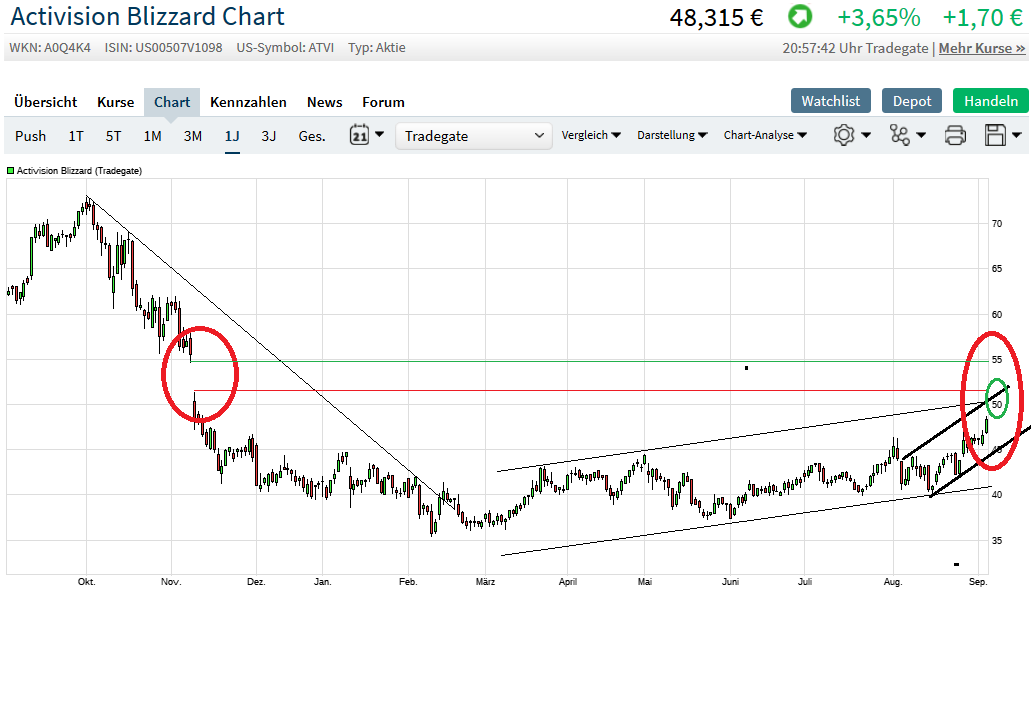Follow the Mehr Kurse link
The width and height of the screenshot is (1031, 702).
pos(981,48)
